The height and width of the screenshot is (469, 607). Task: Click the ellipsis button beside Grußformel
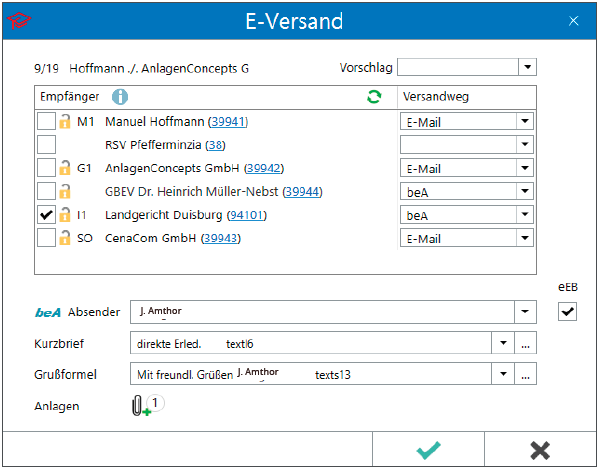point(525,375)
